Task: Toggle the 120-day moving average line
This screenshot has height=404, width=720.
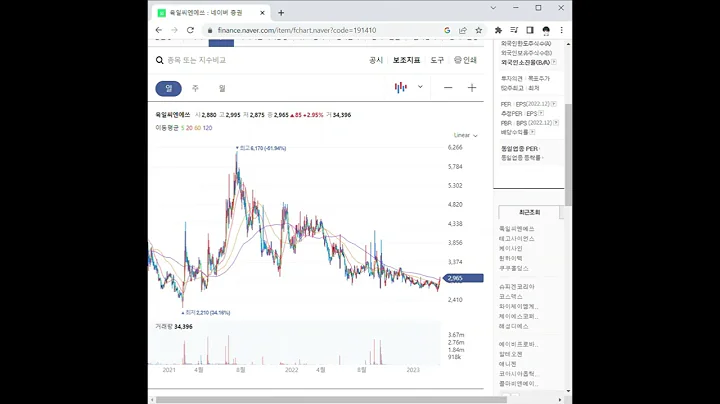Action: pos(207,128)
